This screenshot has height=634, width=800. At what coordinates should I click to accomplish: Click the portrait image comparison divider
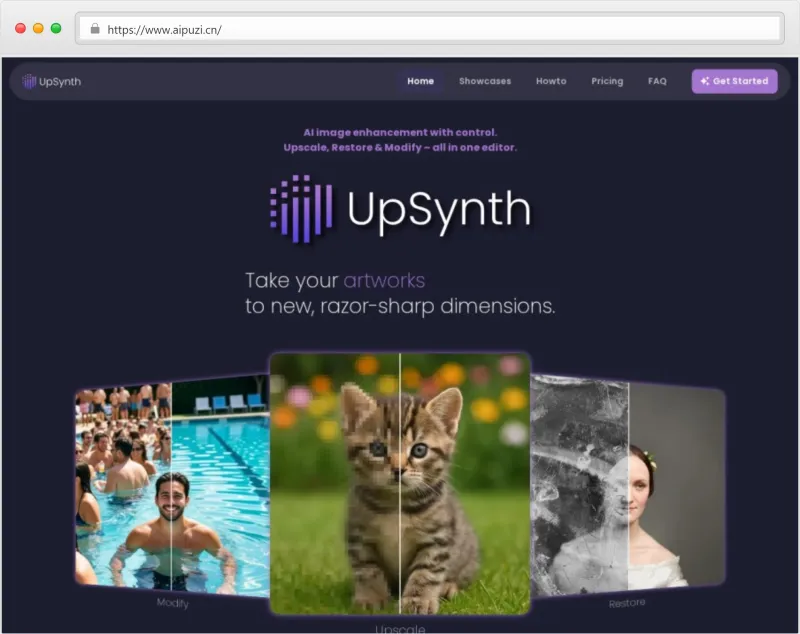[629, 486]
